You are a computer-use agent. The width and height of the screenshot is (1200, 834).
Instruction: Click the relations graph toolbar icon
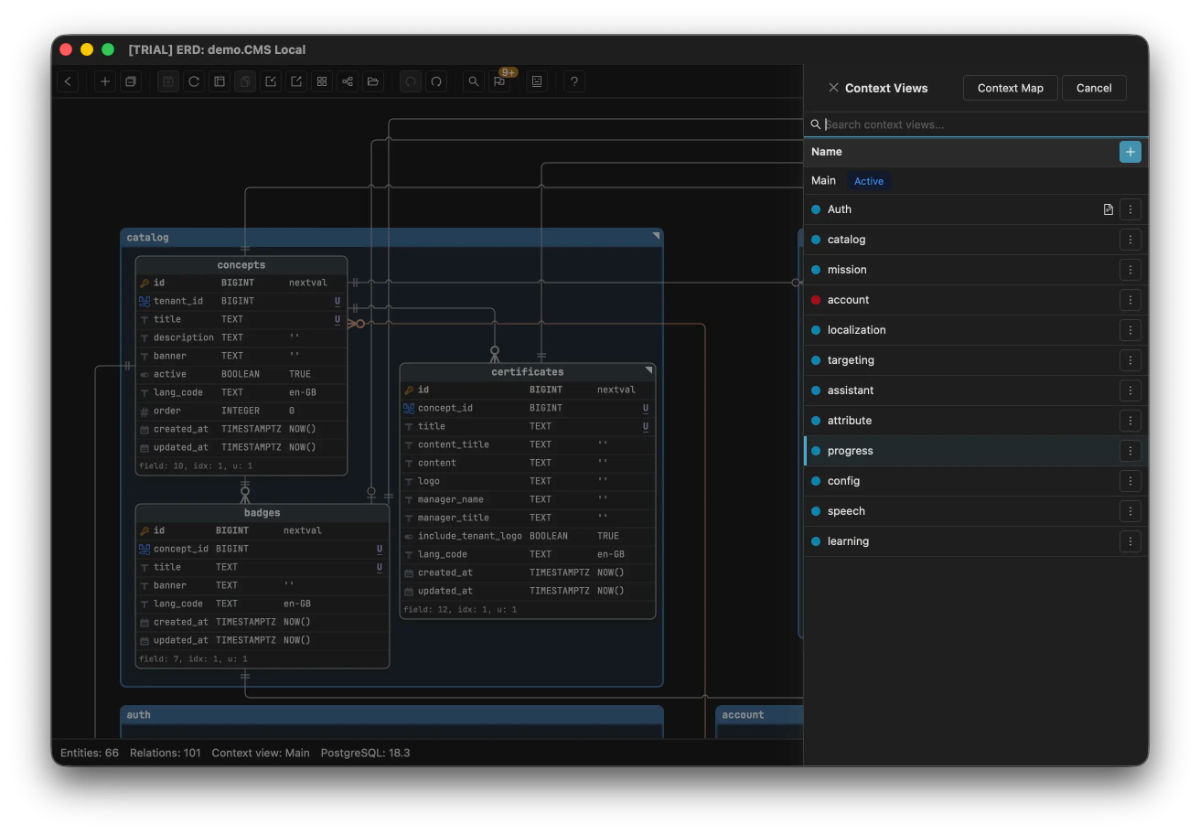pyautogui.click(x=347, y=82)
